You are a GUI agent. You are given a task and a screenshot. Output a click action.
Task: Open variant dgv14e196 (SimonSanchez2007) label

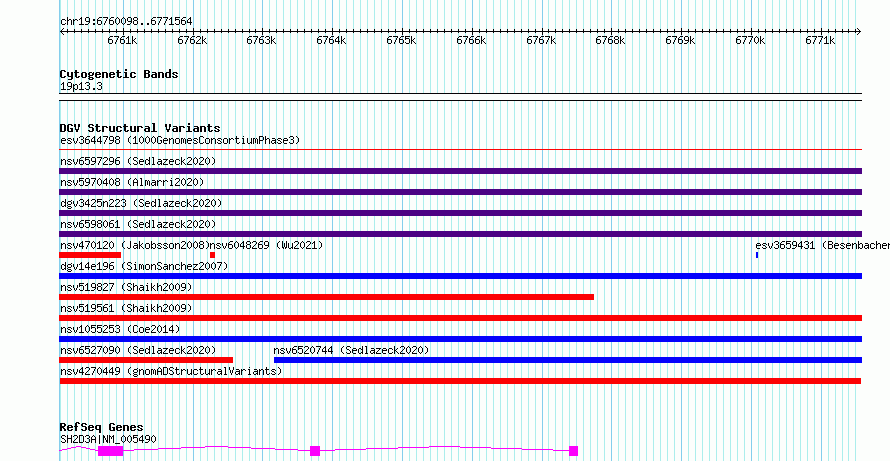click(144, 266)
